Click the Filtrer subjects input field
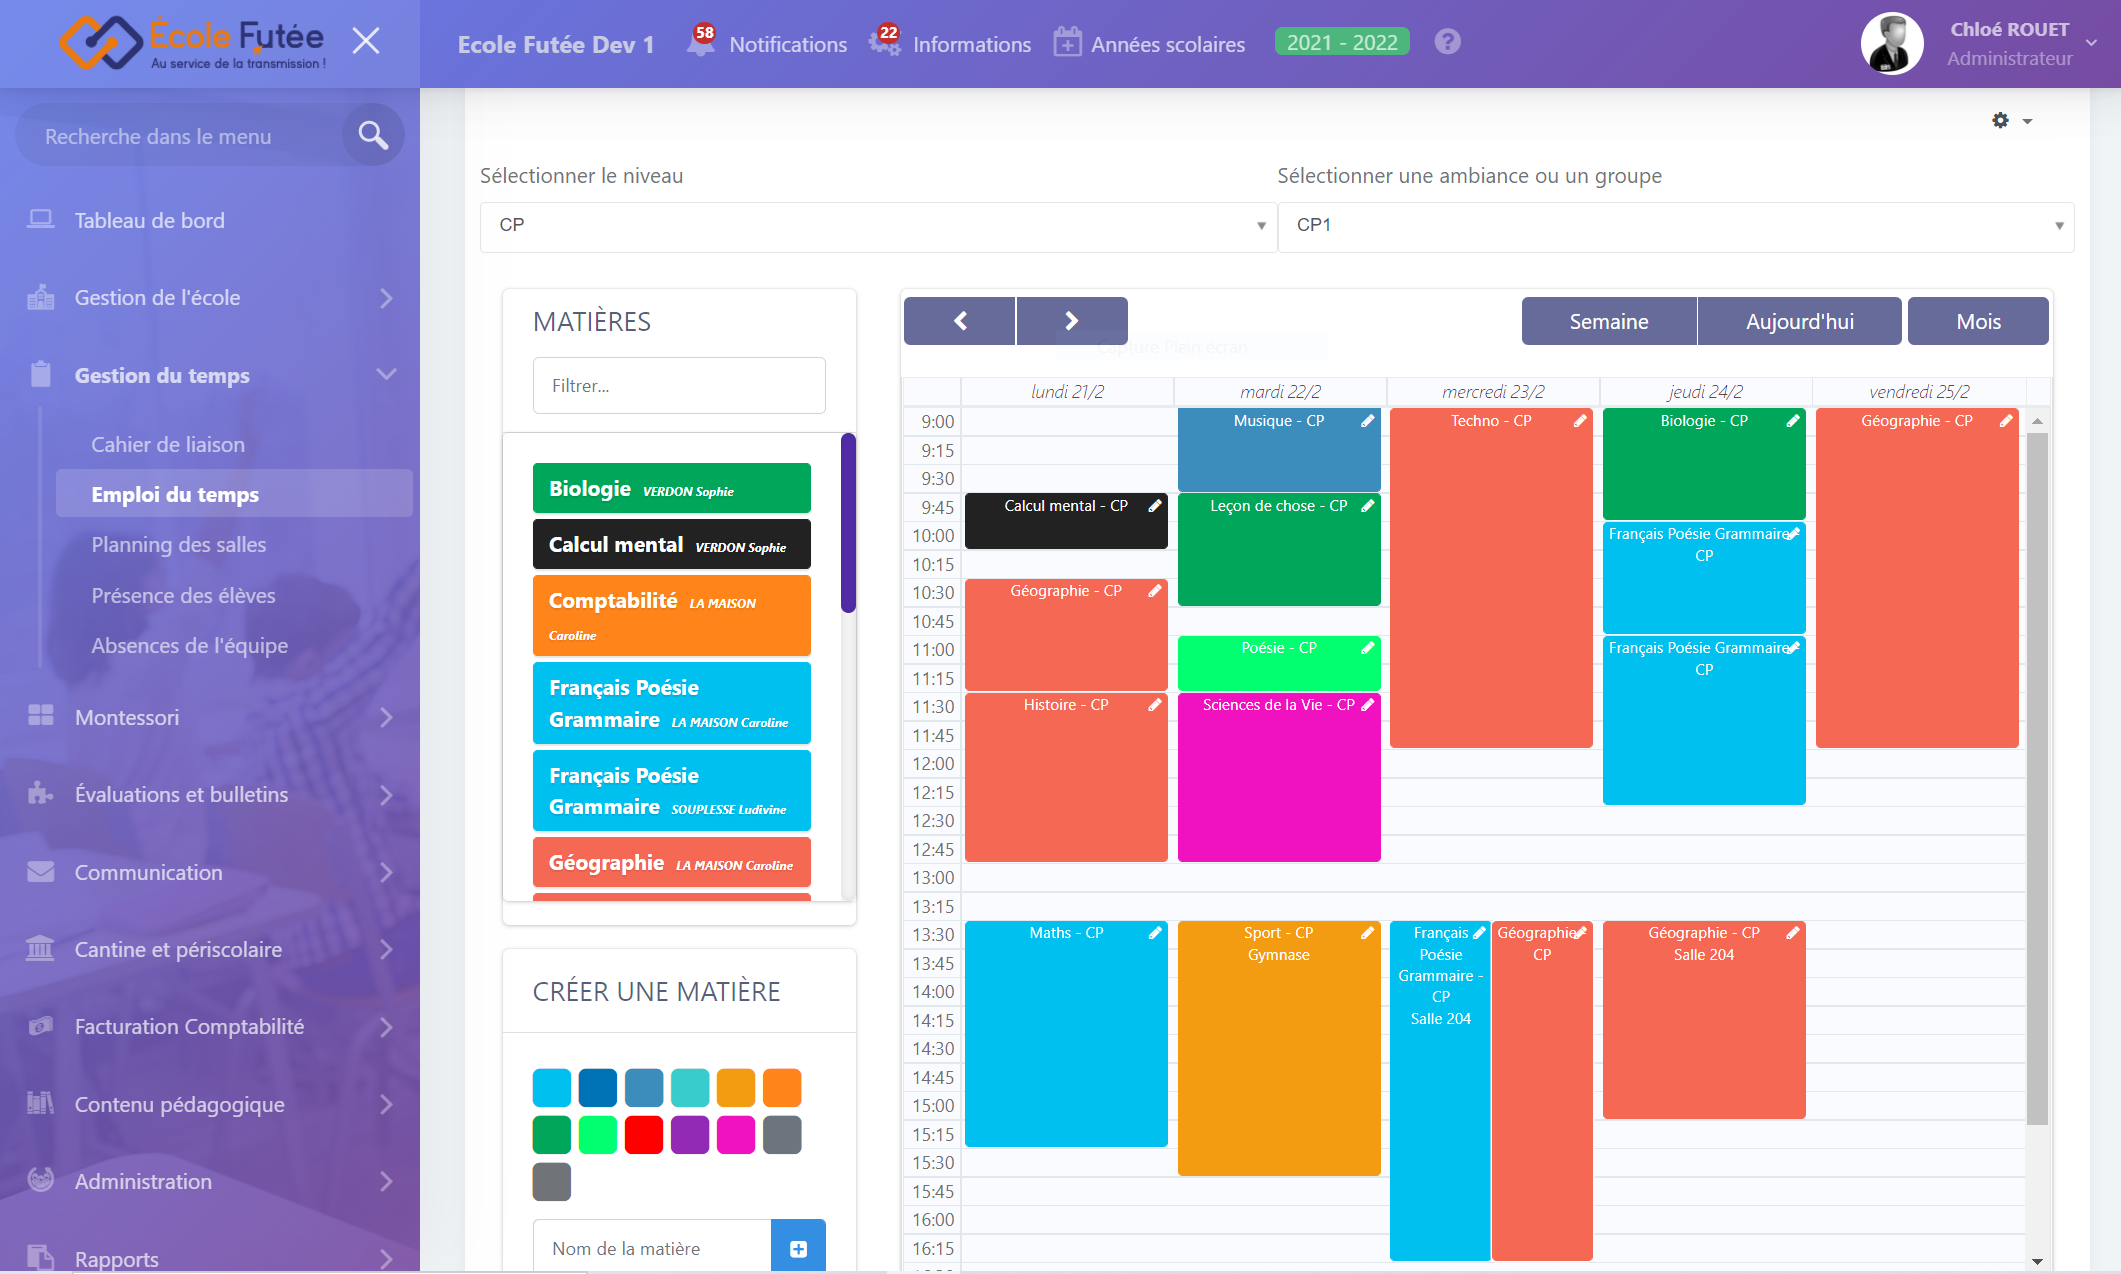Screen dimensions: 2121x1274 tap(679, 386)
